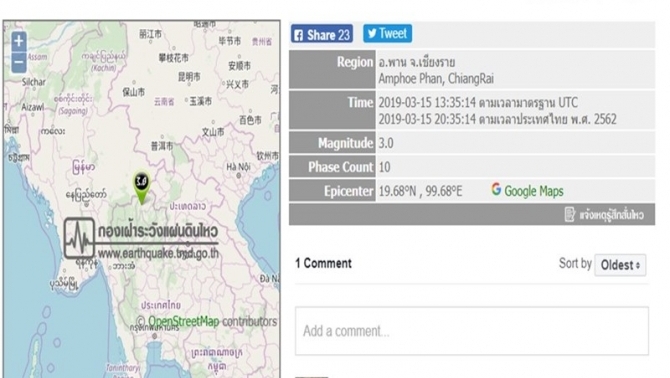Screen dimensions: 670x378
Task: Click the felt-report form icon
Action: pyautogui.click(x=570, y=214)
